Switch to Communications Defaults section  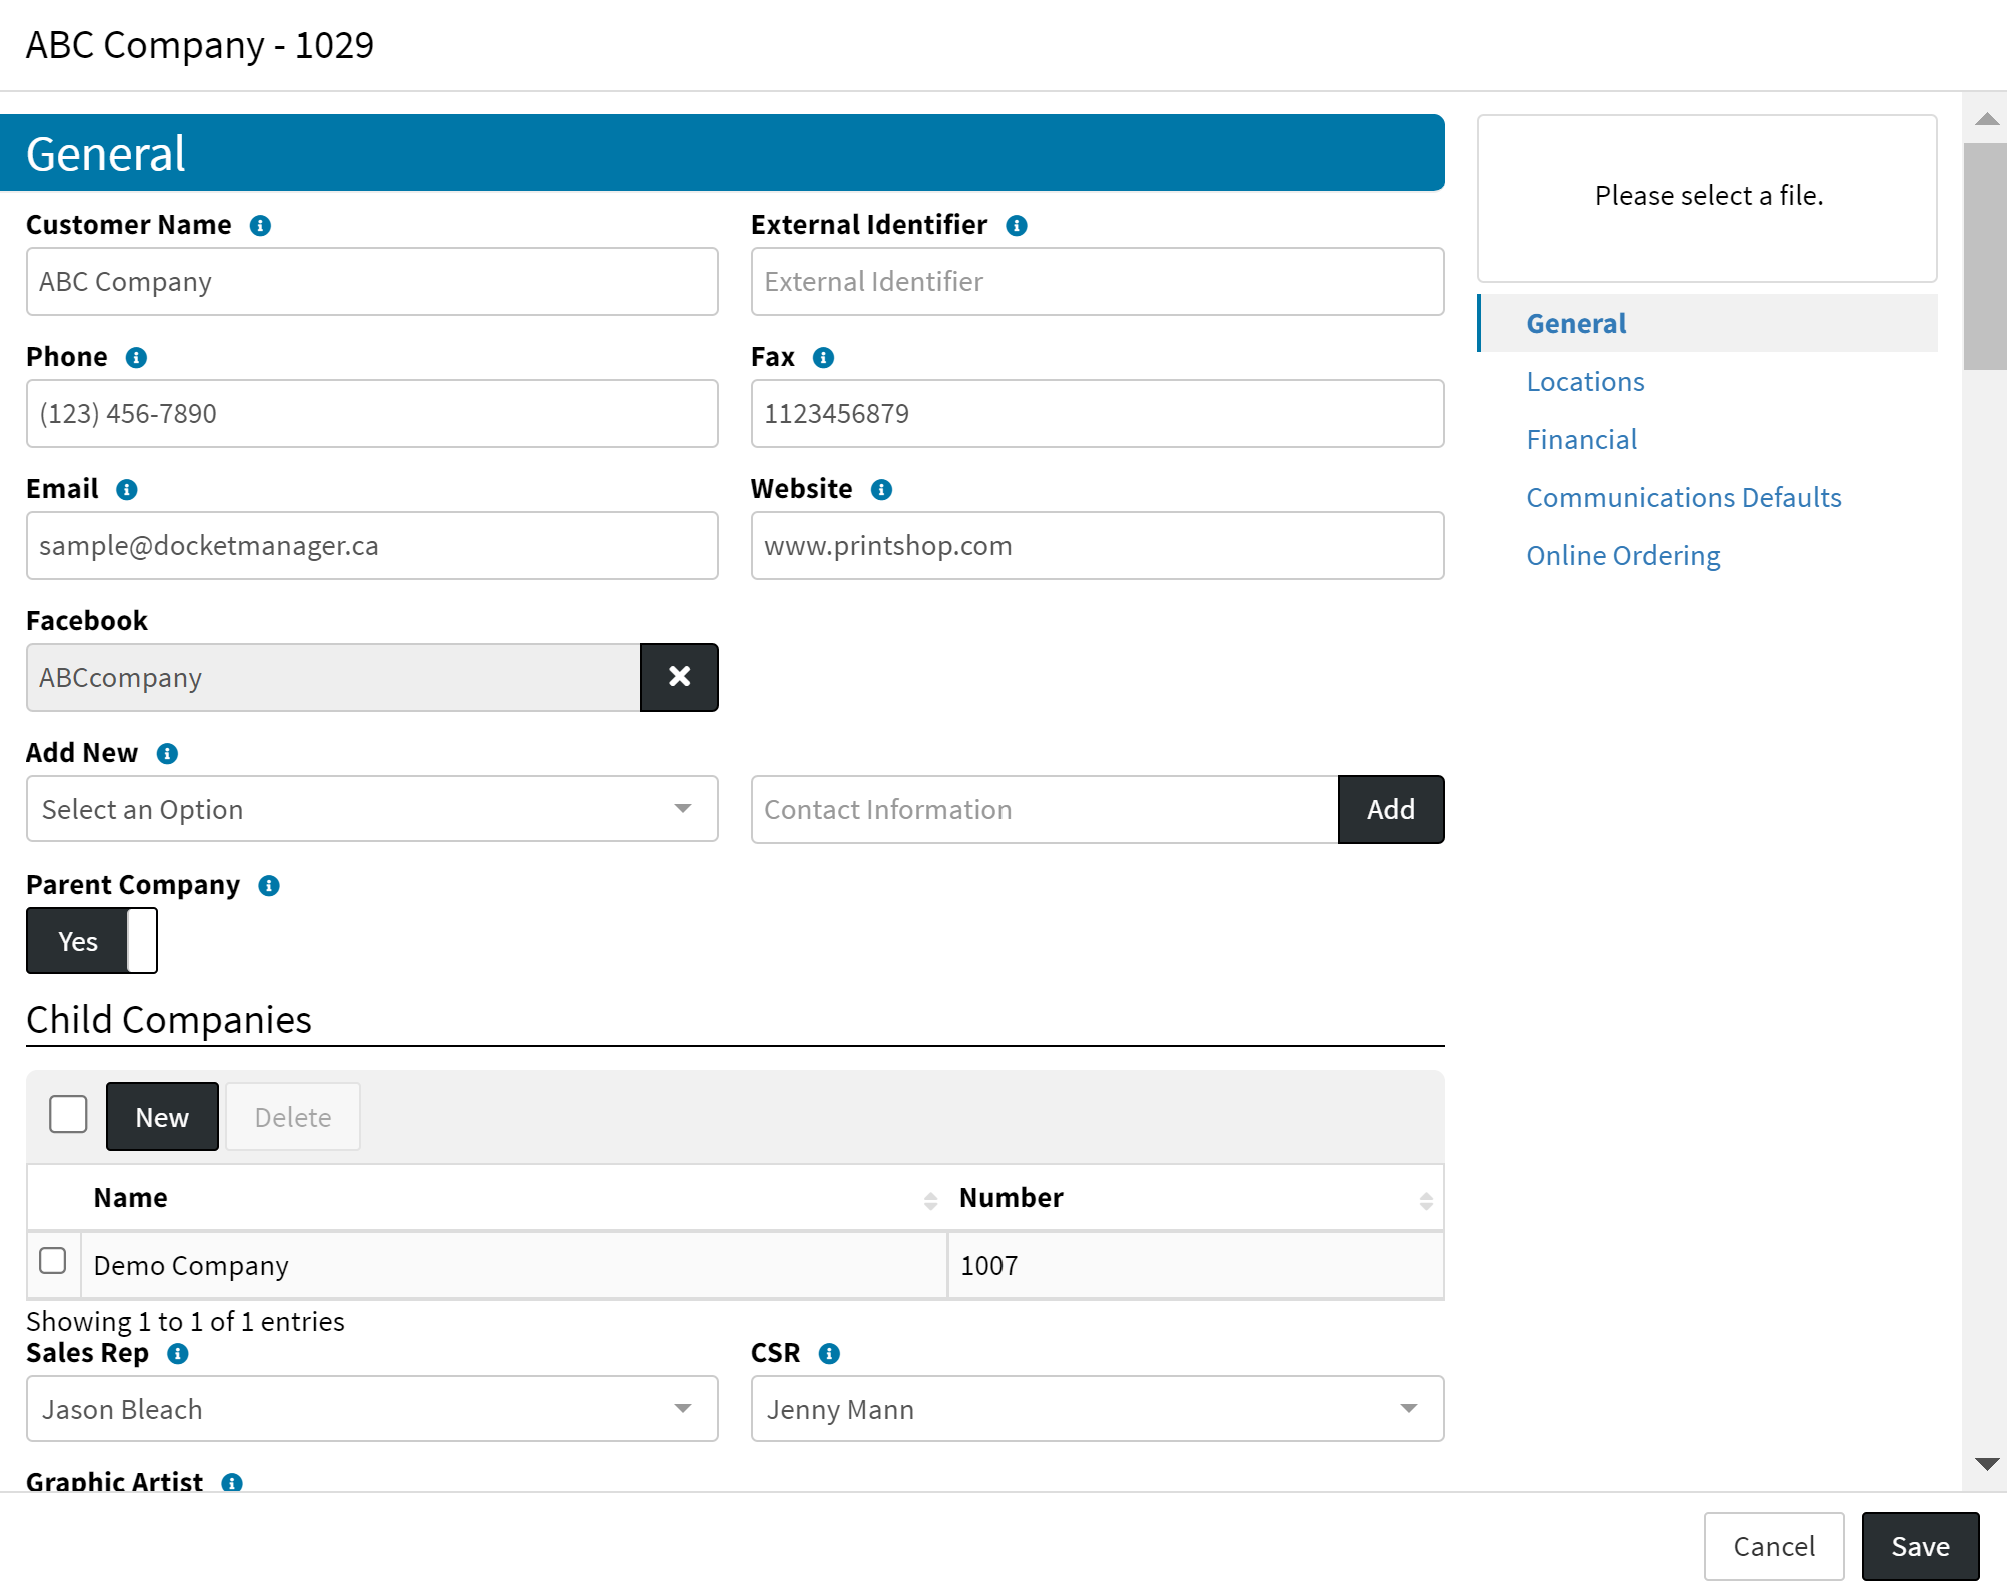point(1683,498)
